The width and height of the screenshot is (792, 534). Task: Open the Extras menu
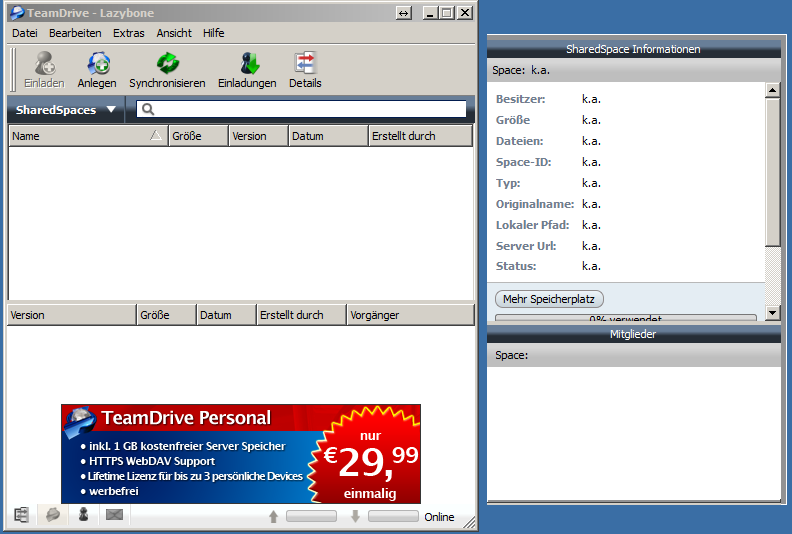point(129,33)
